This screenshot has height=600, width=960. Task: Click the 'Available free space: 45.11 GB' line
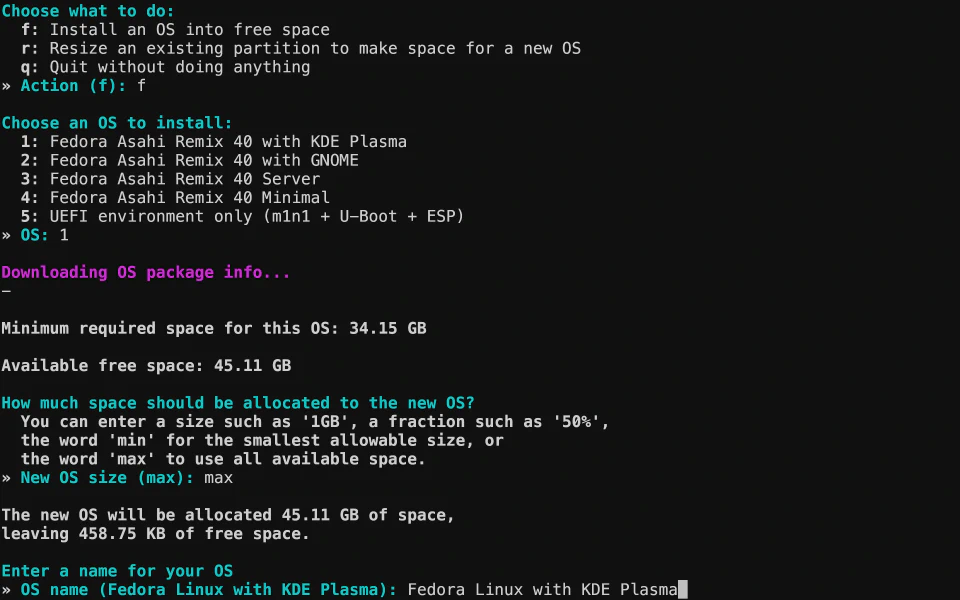(x=146, y=366)
